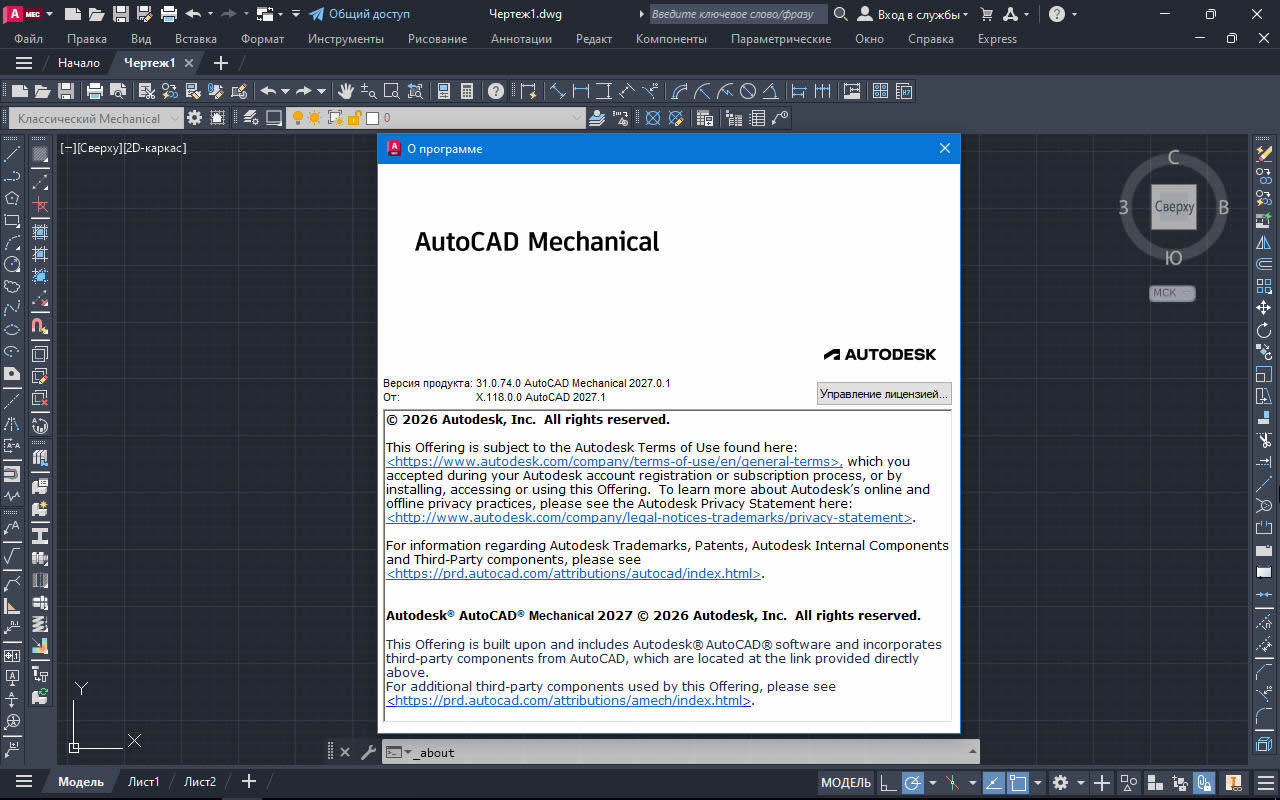
Task: Expand the undo history dropdown arrow in standard toolbar
Action: click(285, 91)
